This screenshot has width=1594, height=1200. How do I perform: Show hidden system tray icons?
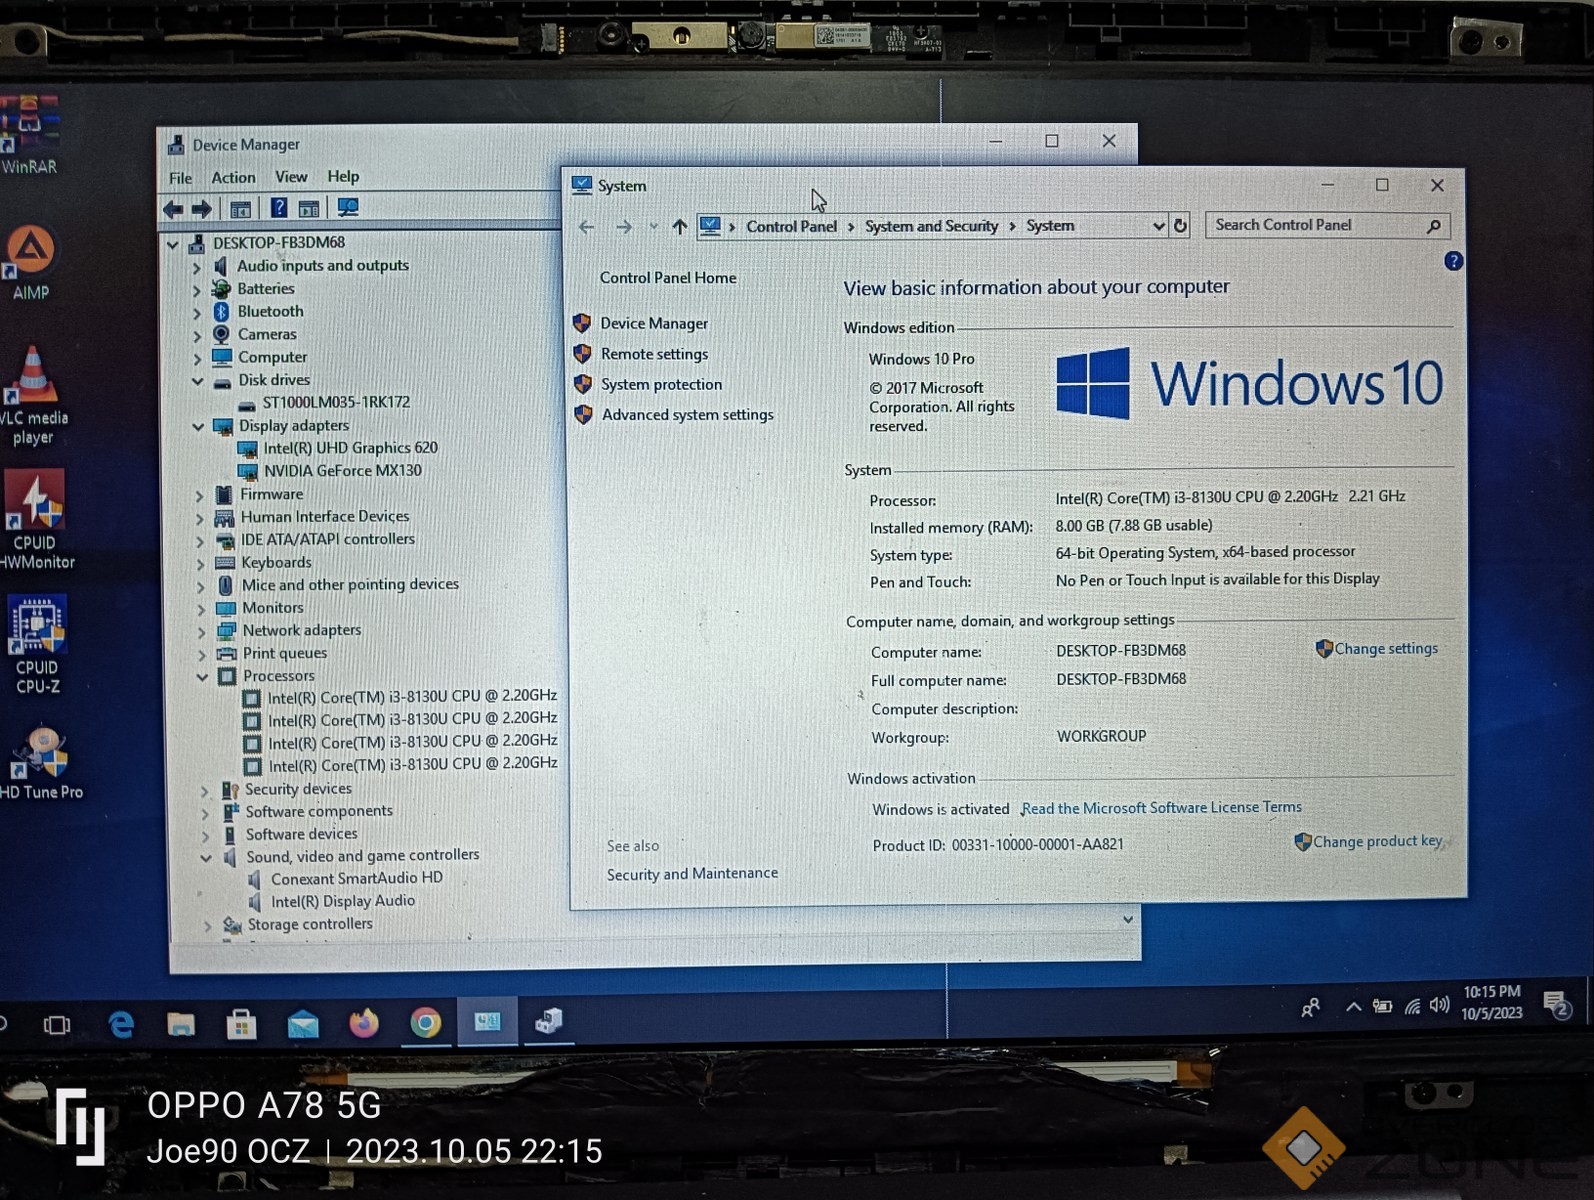[1353, 1007]
